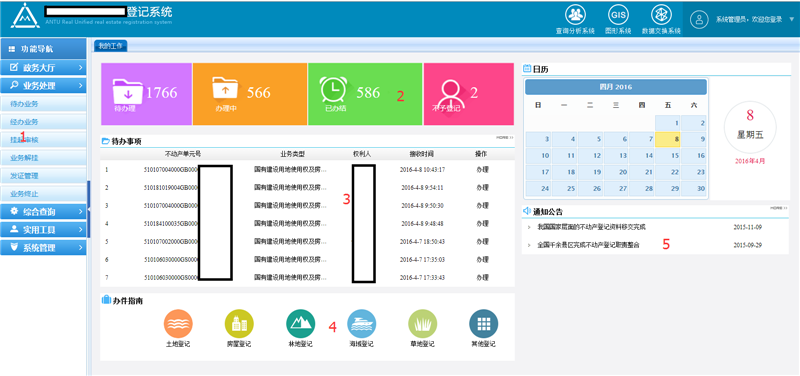
Task: Open the 不予登记 person card
Action: click(468, 94)
